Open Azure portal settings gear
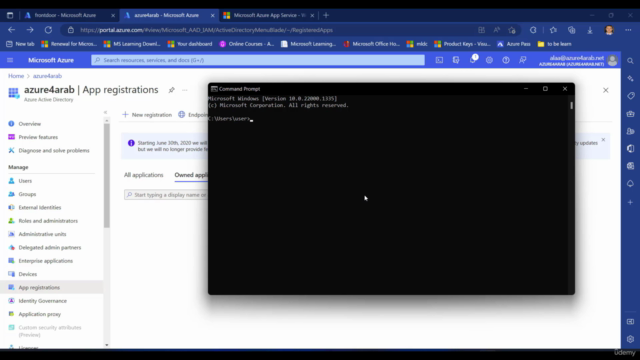 489,60
